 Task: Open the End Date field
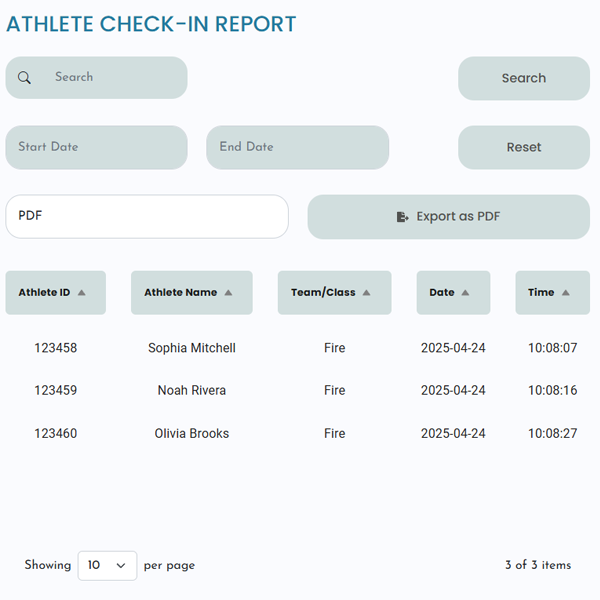coord(297,147)
